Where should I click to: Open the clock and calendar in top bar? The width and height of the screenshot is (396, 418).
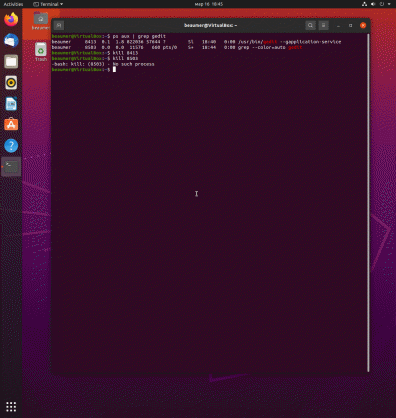coord(209,4)
